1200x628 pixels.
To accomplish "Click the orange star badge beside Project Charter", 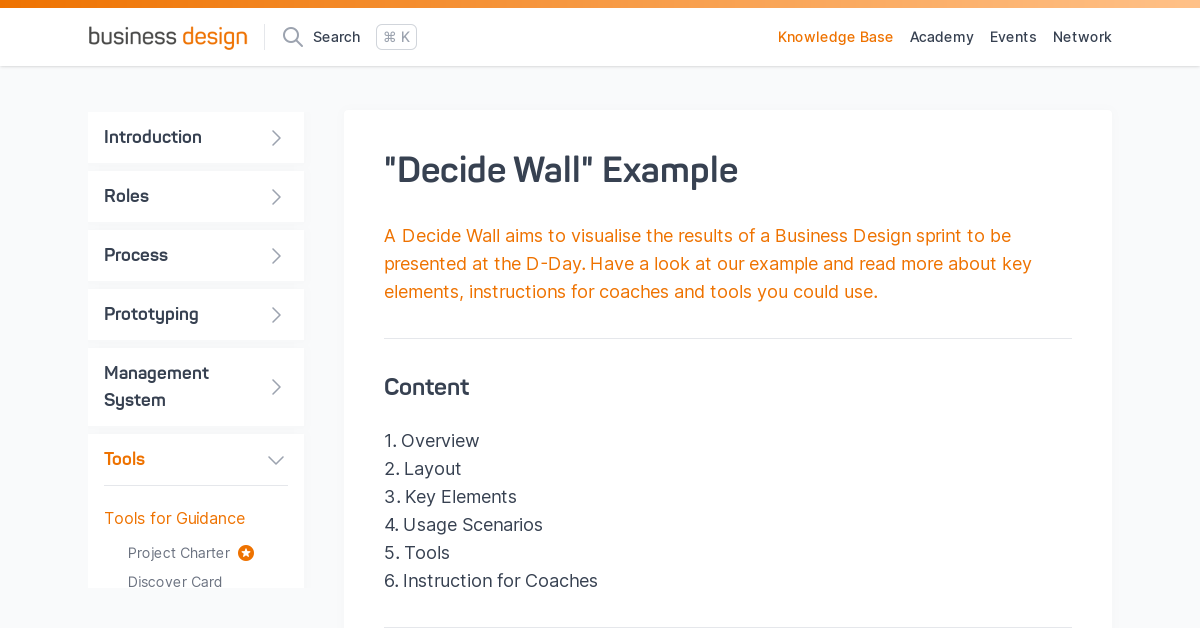I will click(246, 553).
